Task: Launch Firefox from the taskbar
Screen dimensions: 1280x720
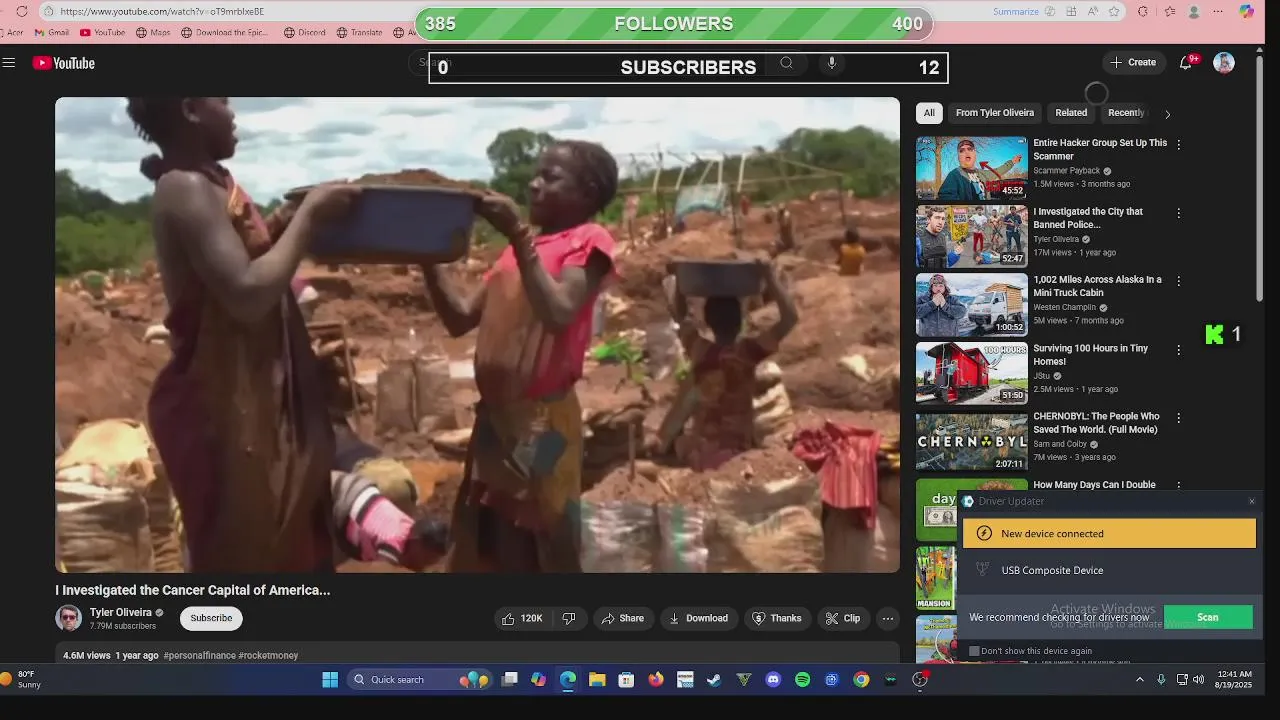Action: (x=656, y=680)
